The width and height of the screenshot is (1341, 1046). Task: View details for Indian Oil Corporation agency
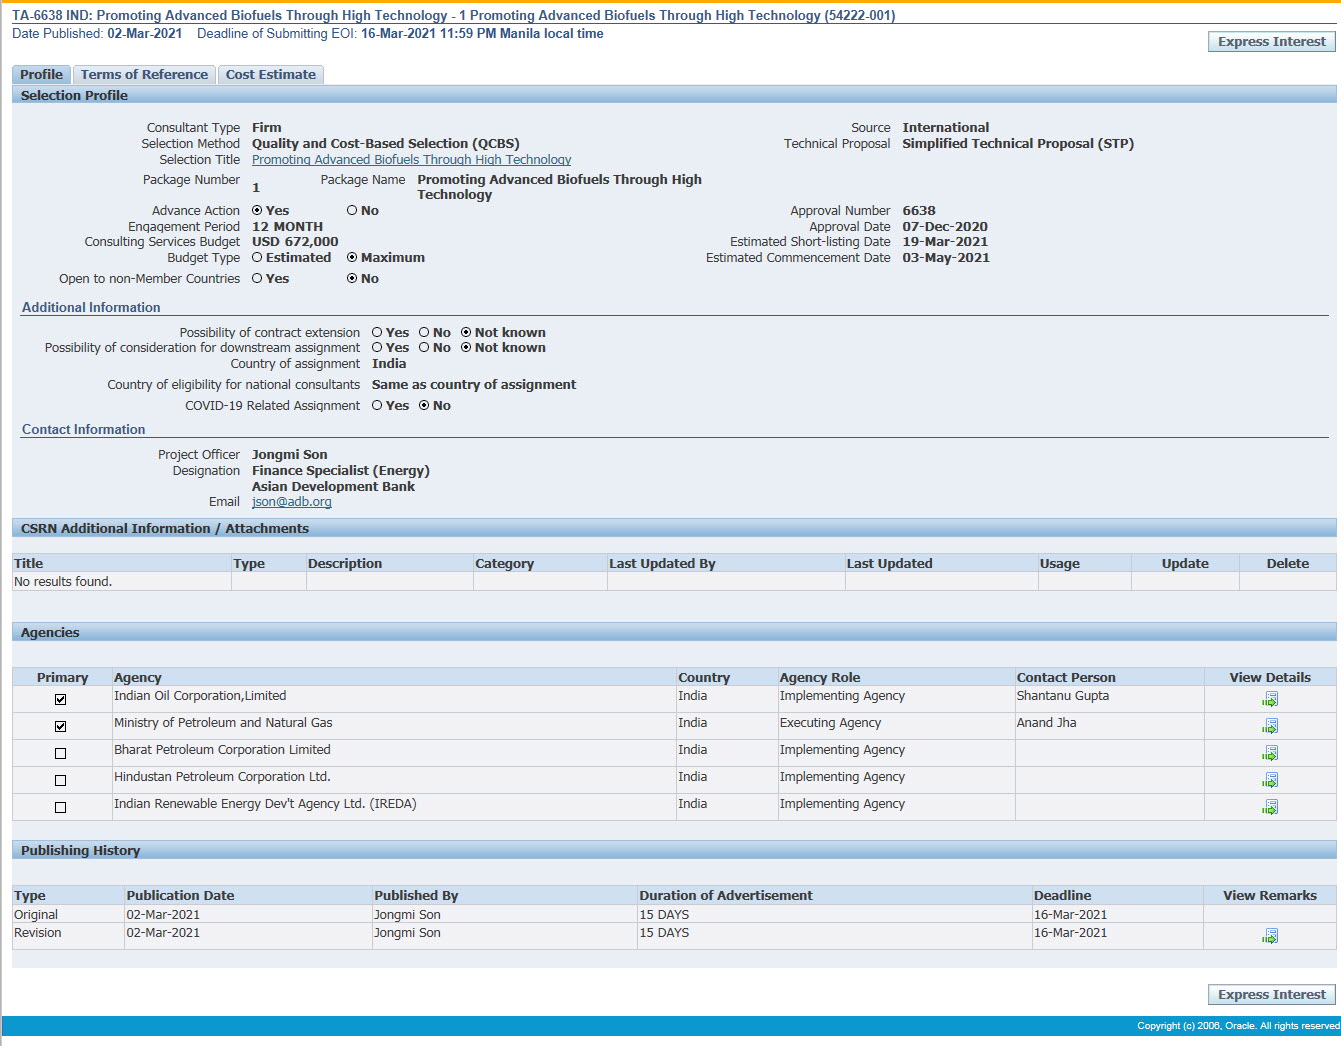tap(1270, 699)
